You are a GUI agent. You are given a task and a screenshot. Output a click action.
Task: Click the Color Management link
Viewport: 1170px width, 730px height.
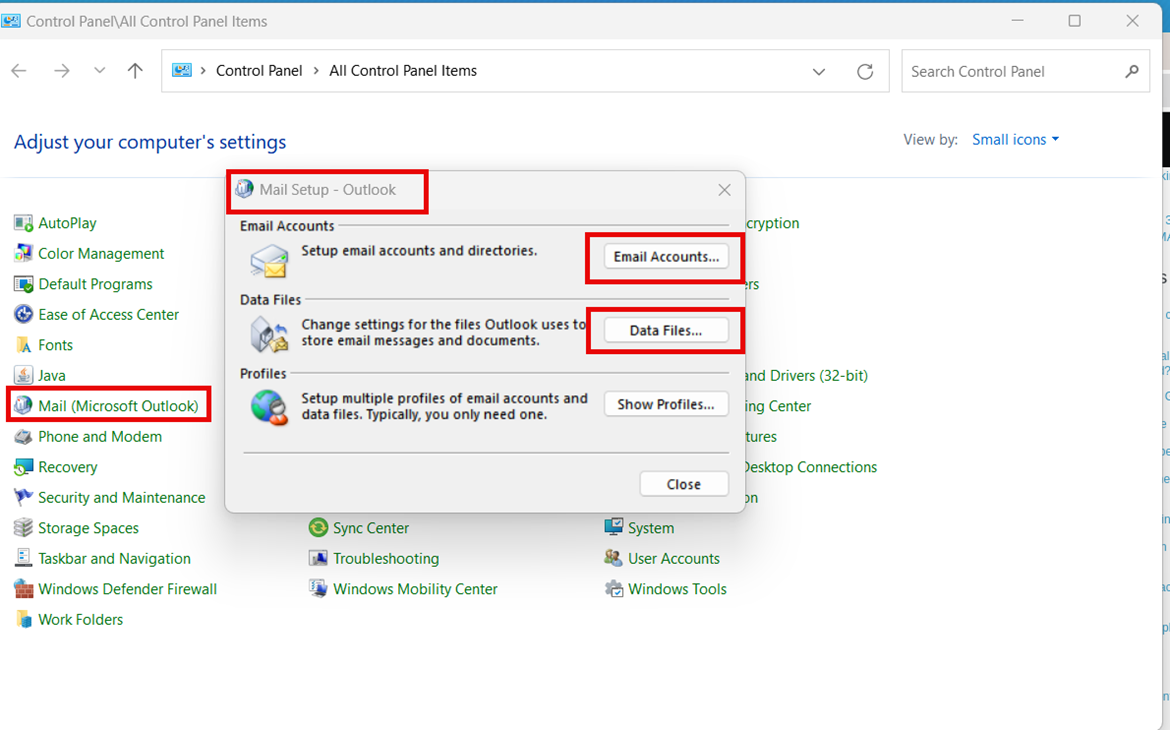(101, 254)
